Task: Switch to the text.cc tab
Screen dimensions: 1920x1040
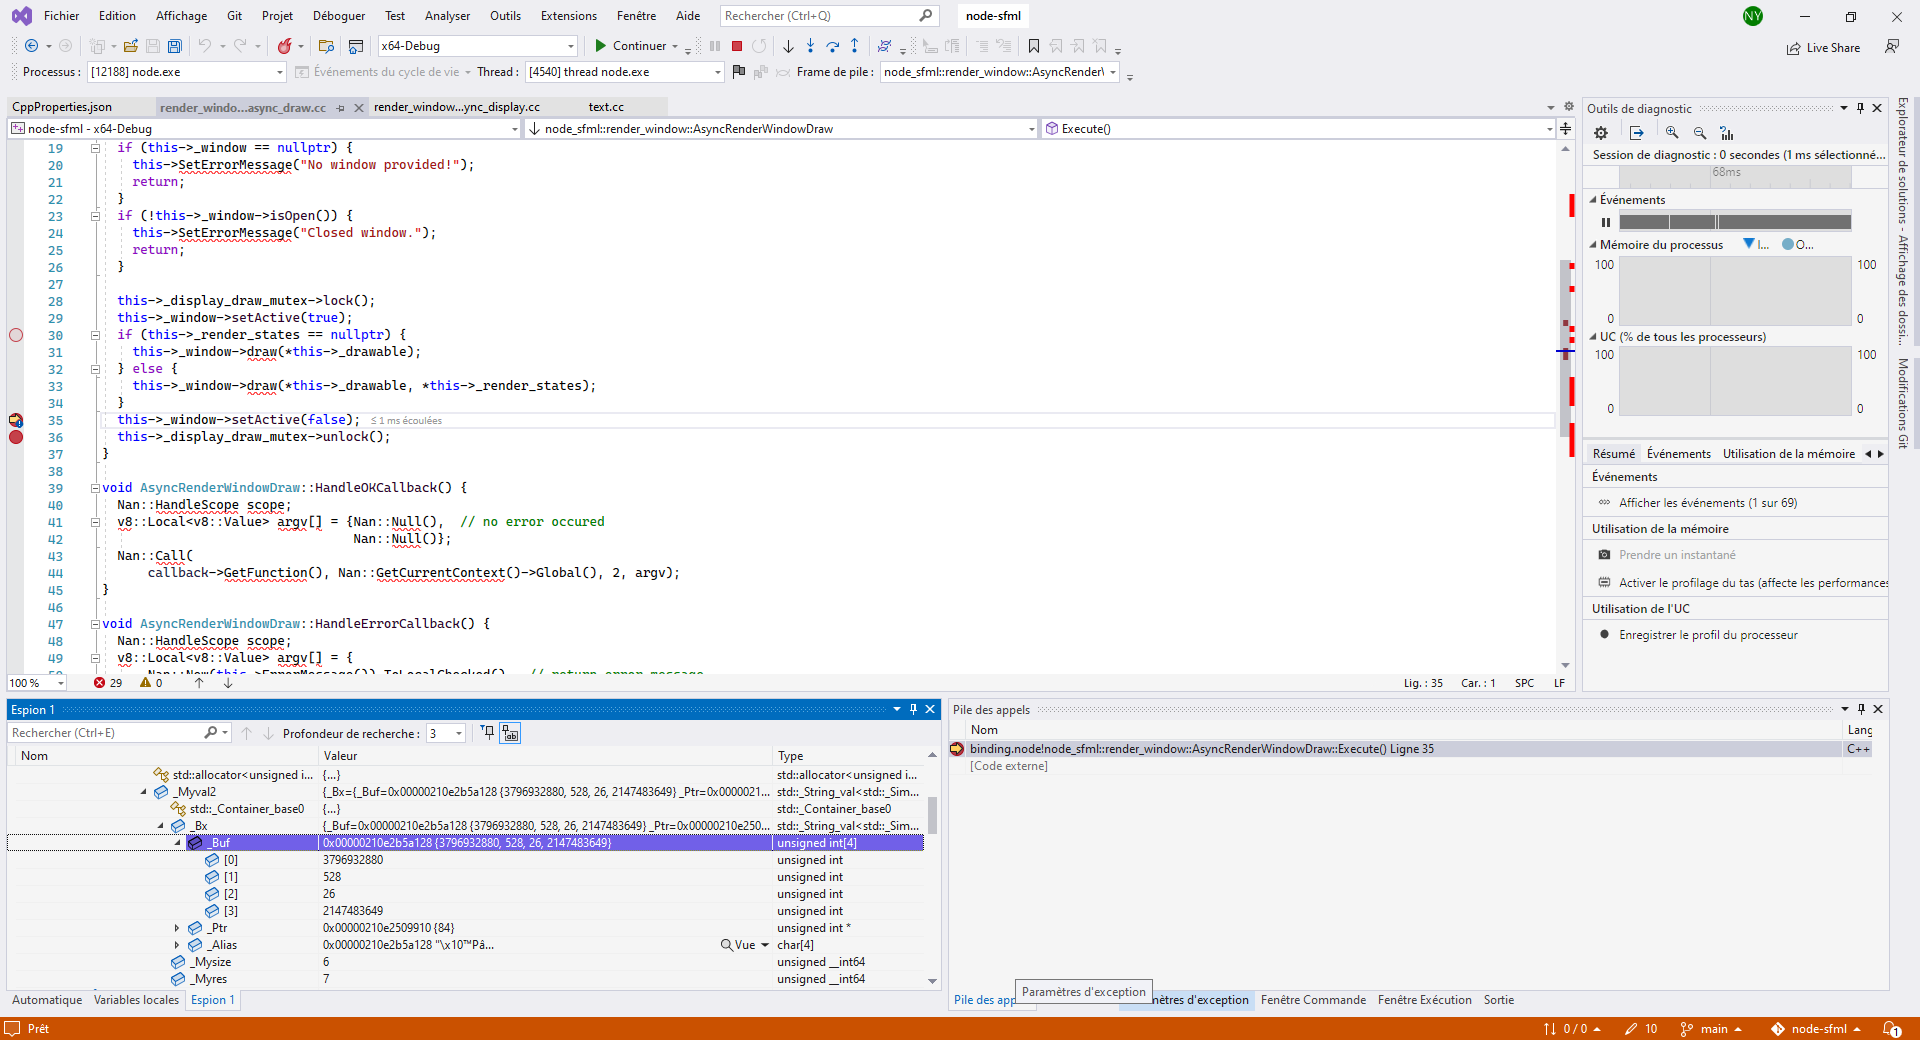Action: coord(606,107)
